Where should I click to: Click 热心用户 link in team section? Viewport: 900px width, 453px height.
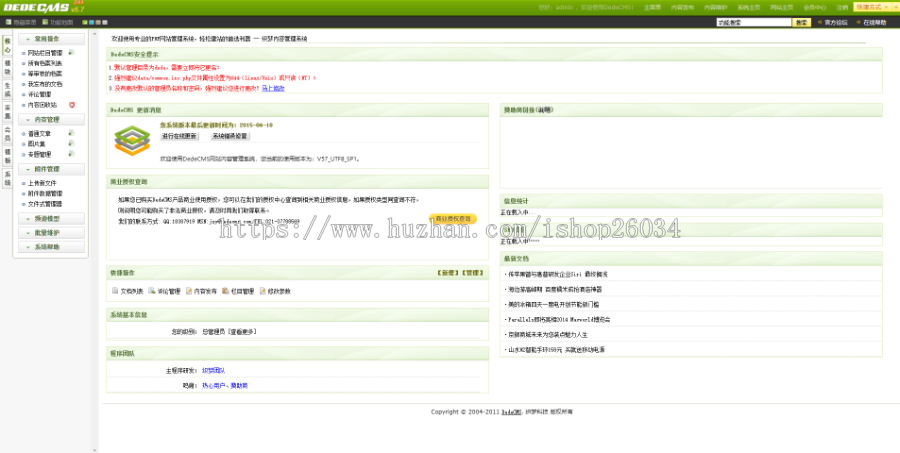(214, 386)
